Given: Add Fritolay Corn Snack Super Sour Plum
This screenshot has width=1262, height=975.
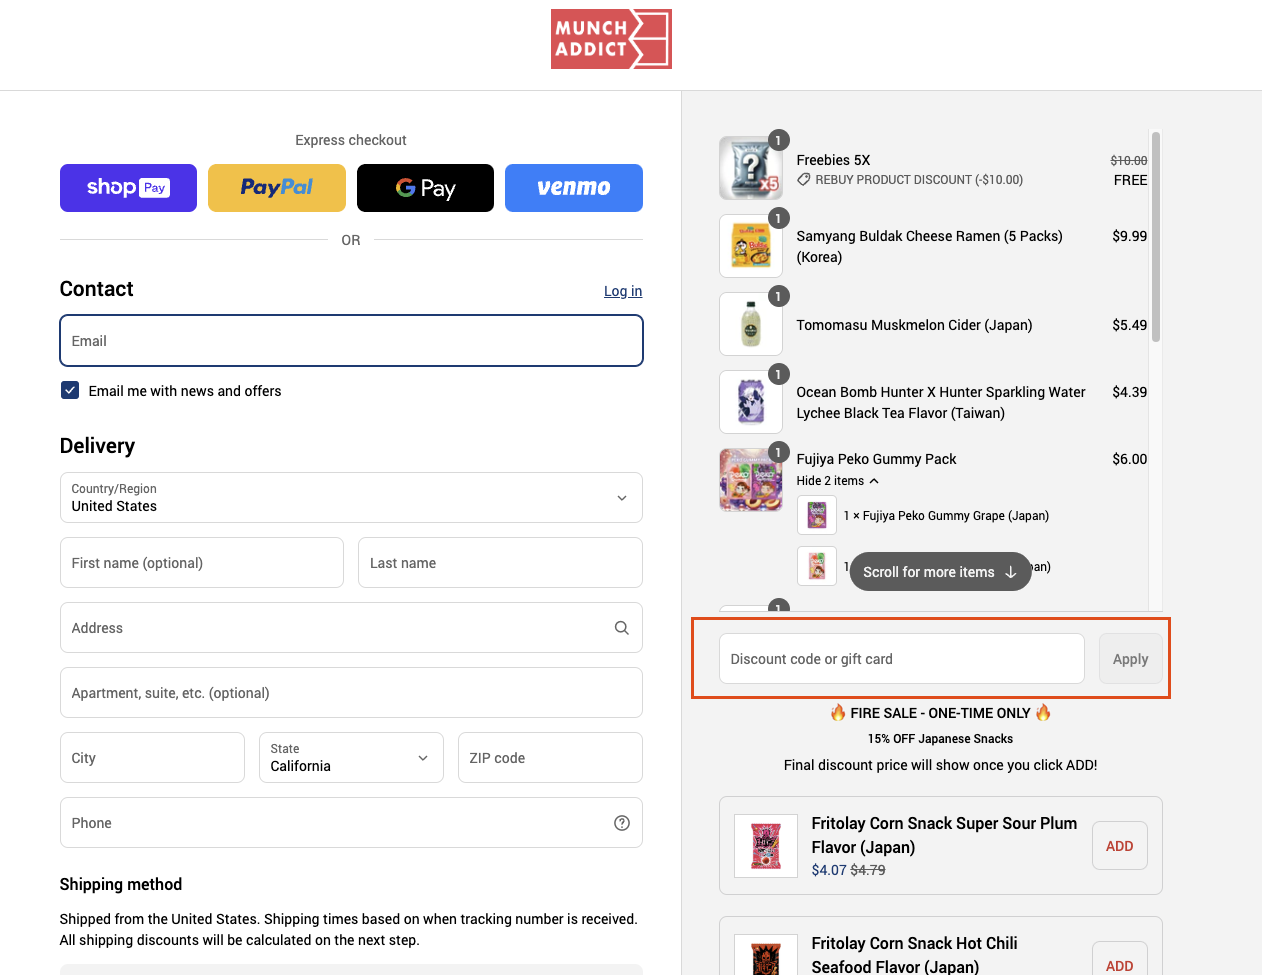Looking at the screenshot, I should tap(1119, 846).
